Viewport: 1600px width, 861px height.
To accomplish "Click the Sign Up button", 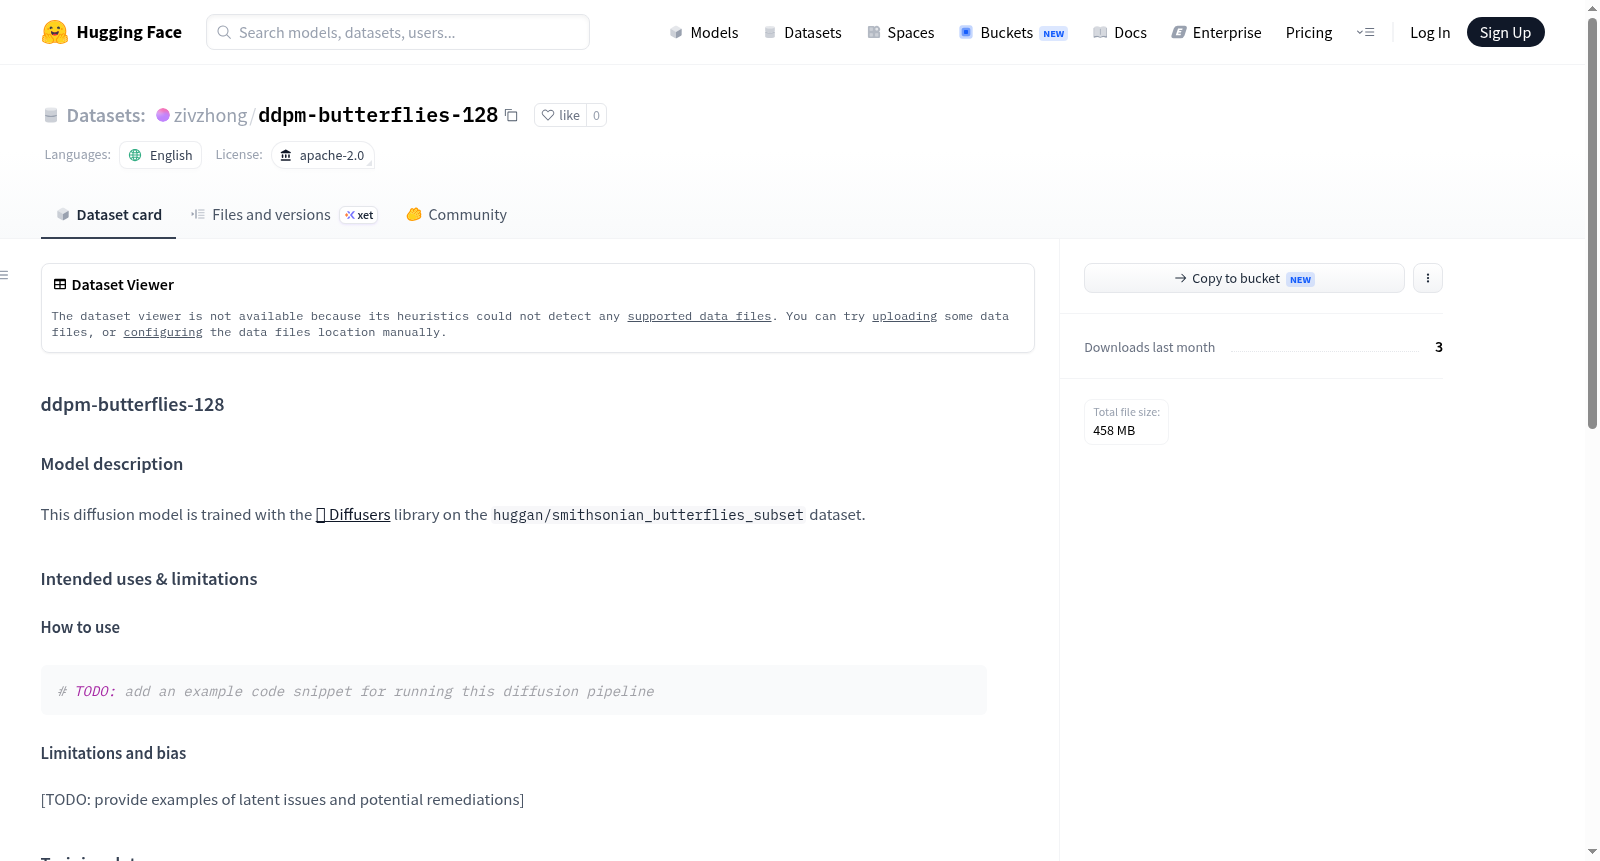I will pos(1506,32).
